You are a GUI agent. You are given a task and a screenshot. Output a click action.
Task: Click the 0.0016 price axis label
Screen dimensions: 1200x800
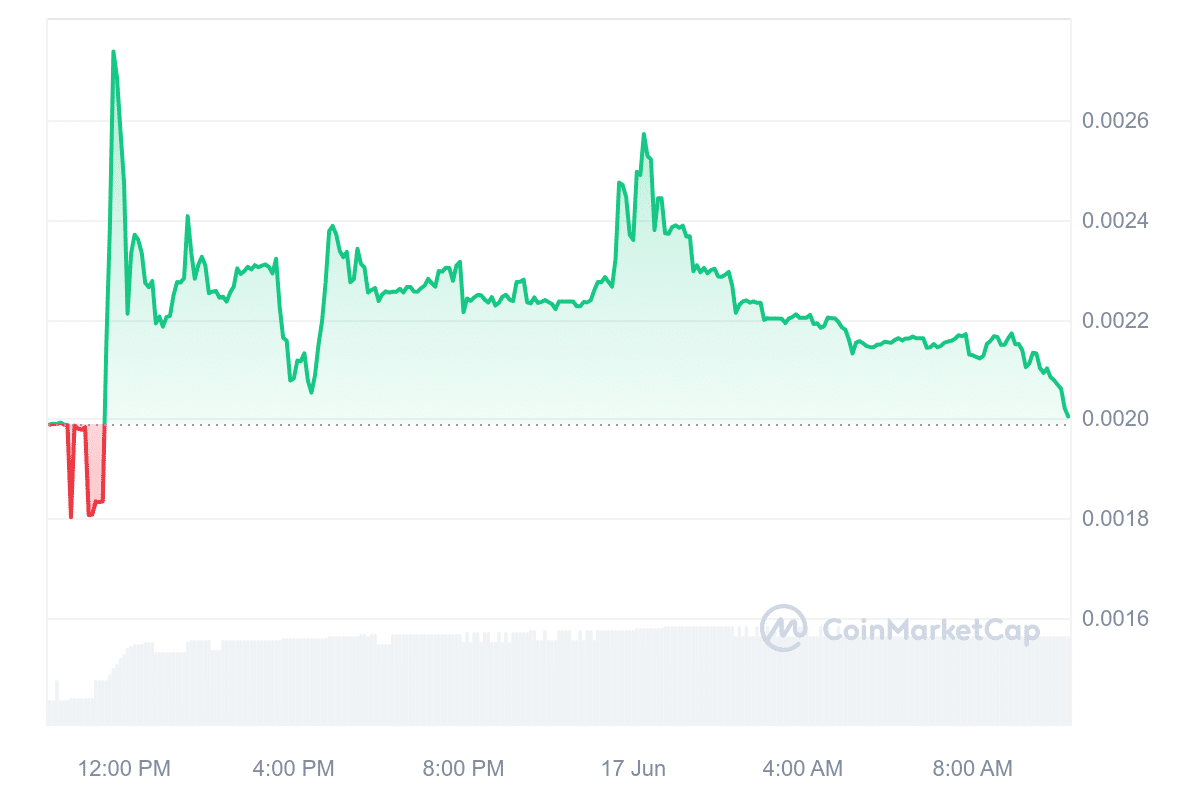tap(1115, 619)
